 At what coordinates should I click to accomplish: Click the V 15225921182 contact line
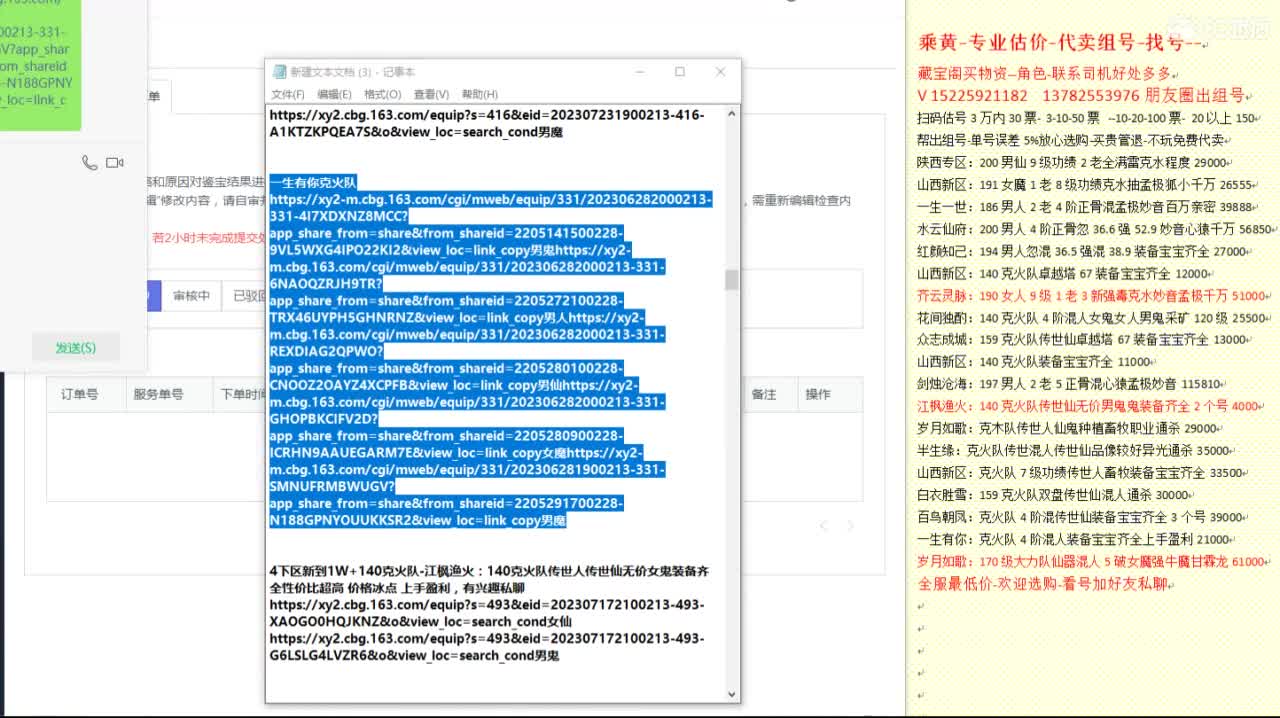1081,96
